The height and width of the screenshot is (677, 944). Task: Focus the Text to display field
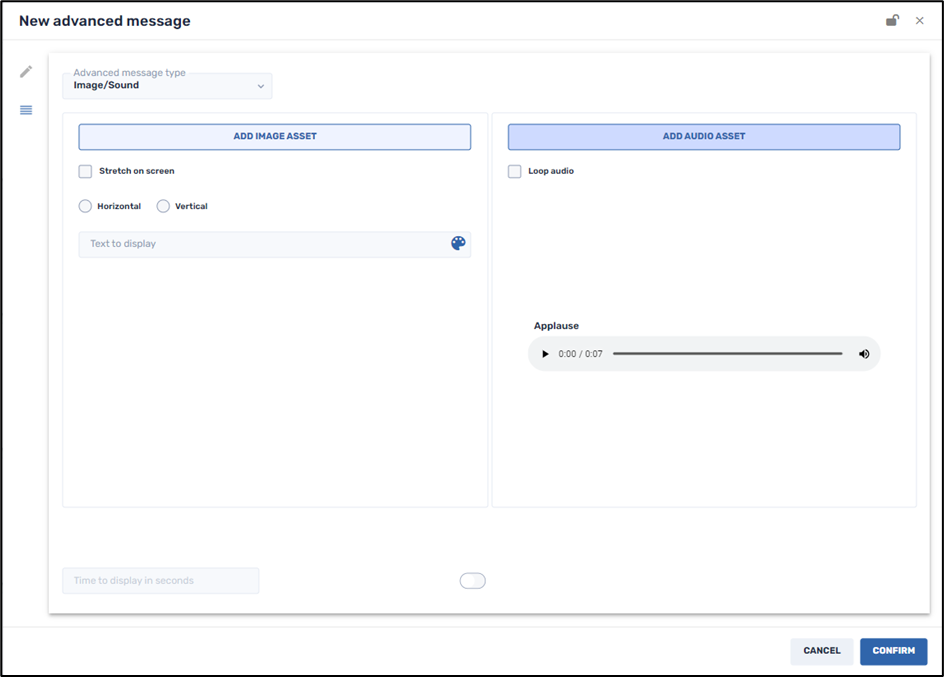click(x=250, y=242)
